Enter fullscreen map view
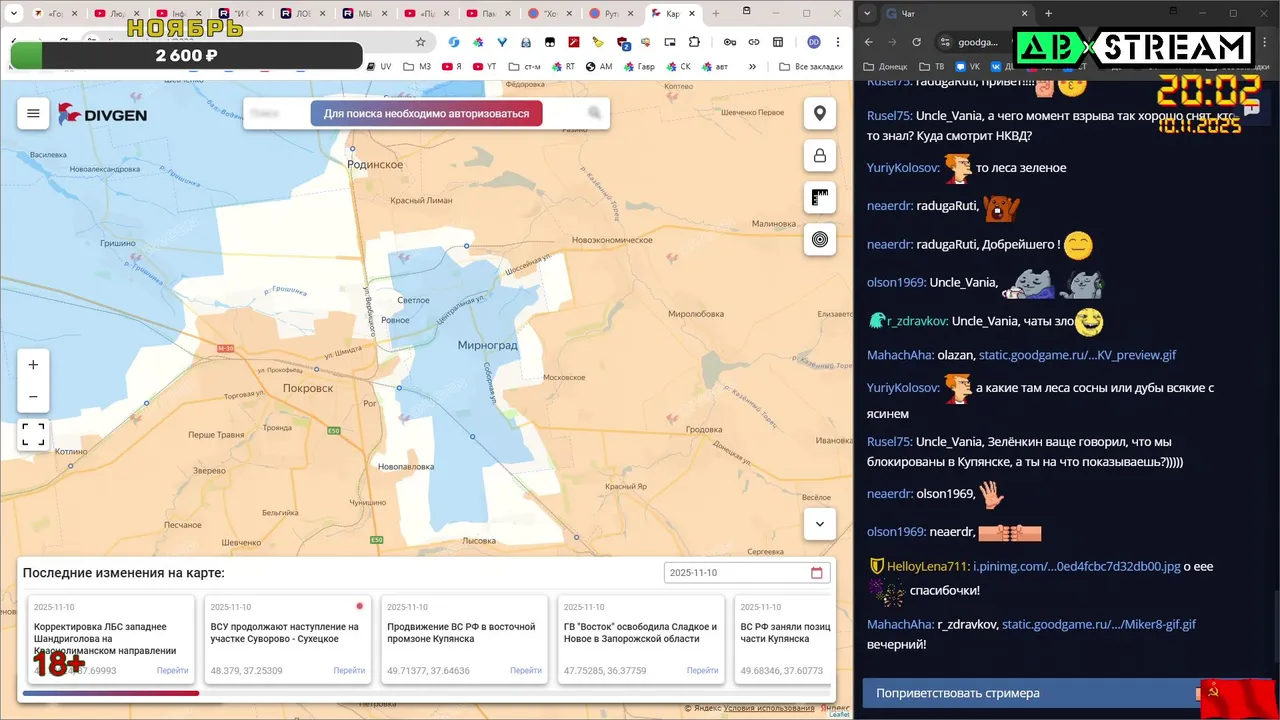 coord(33,435)
